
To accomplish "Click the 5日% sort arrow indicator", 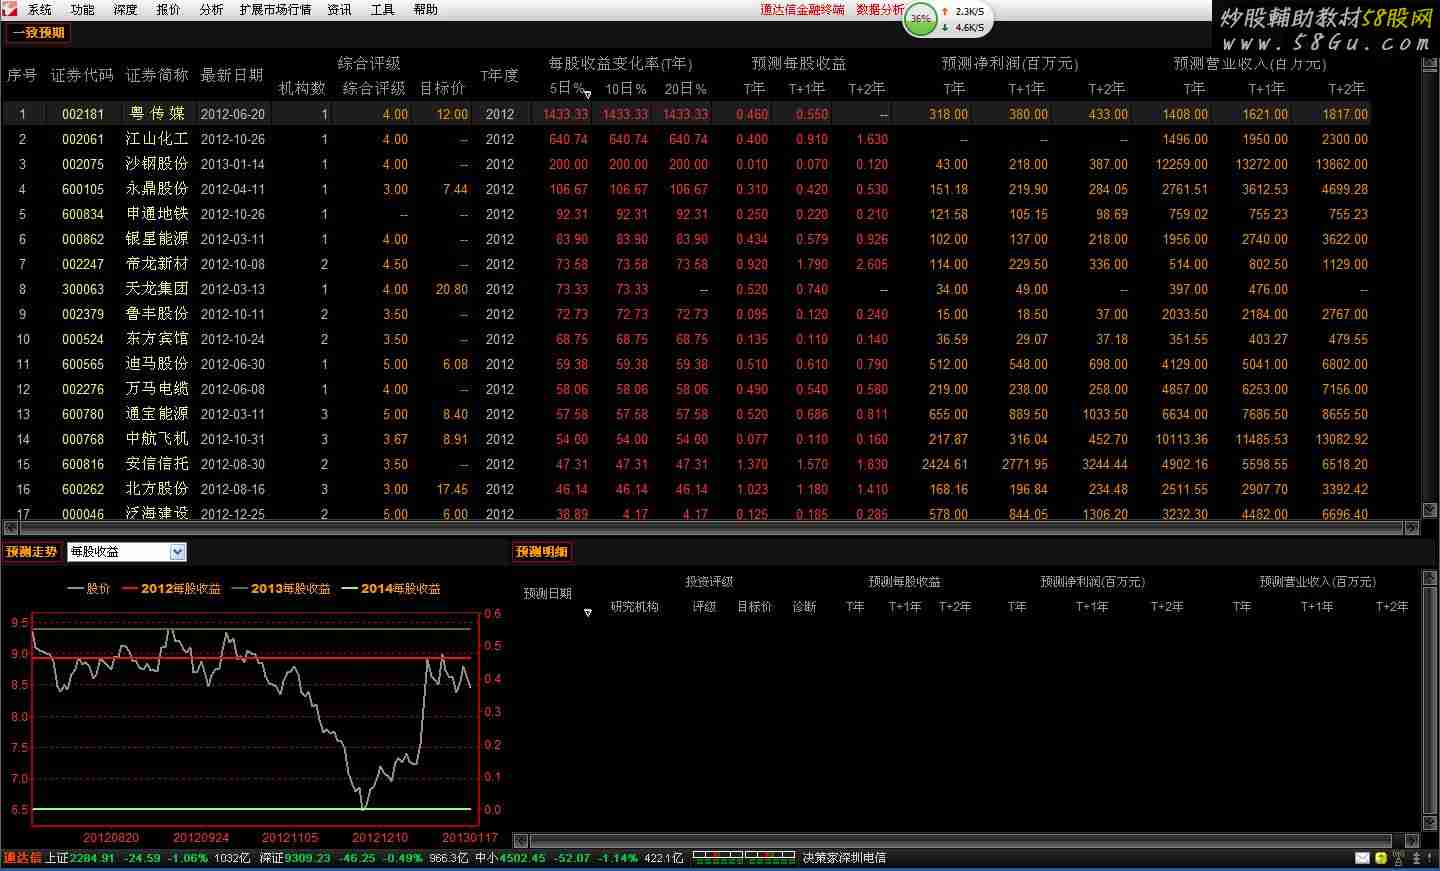I will click(x=588, y=95).
